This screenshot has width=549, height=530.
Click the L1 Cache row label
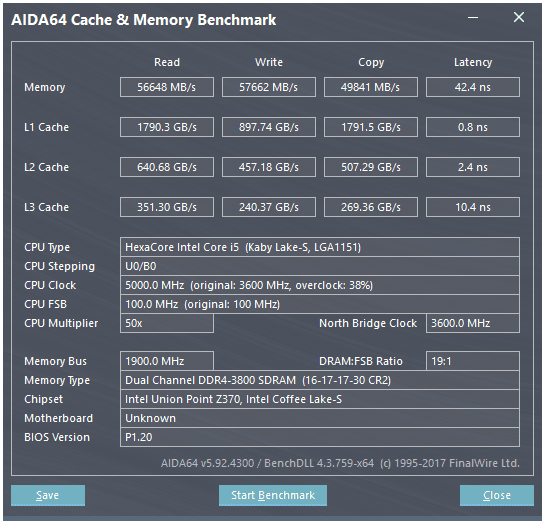pos(46,127)
